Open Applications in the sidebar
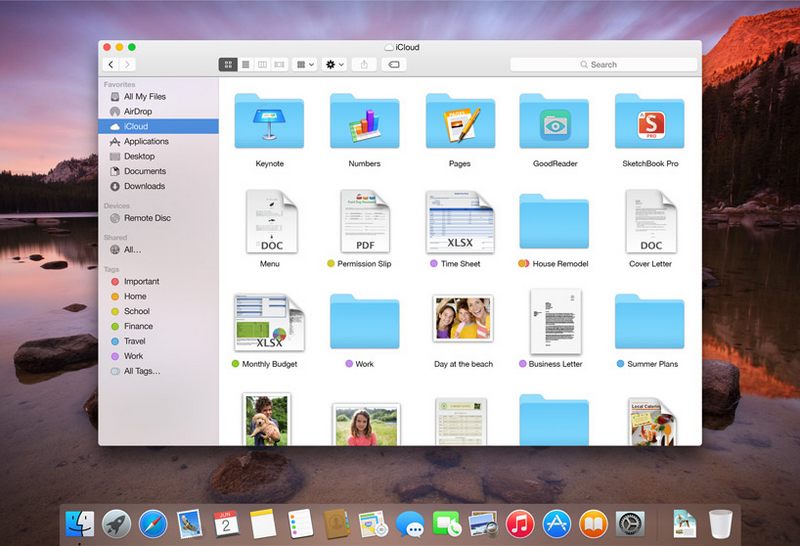Viewport: 800px width, 546px height. (x=158, y=141)
